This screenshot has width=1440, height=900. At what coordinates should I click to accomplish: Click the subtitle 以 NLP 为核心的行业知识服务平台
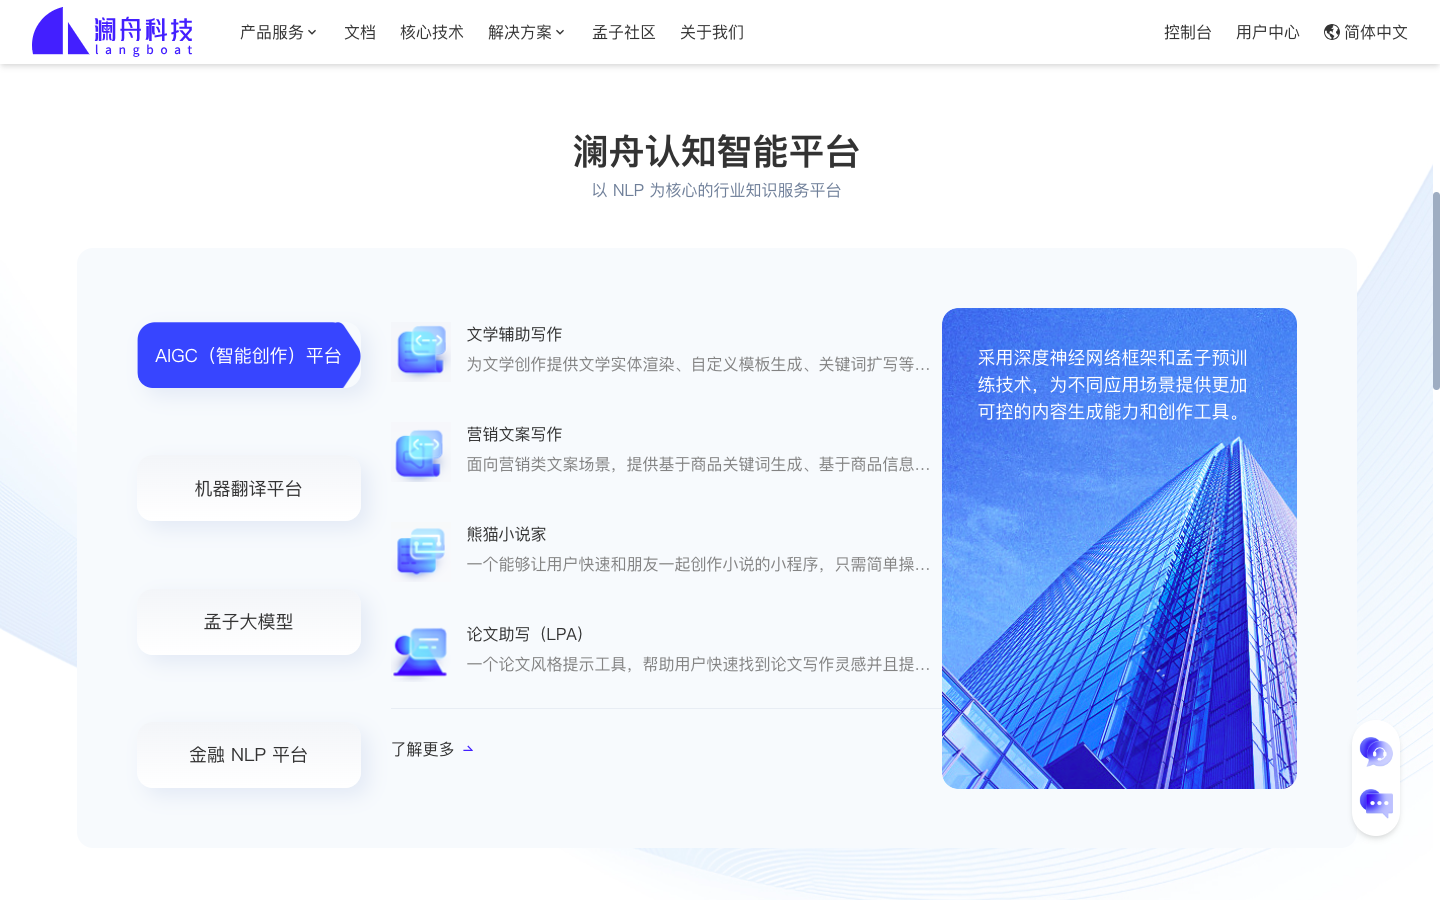point(717,190)
